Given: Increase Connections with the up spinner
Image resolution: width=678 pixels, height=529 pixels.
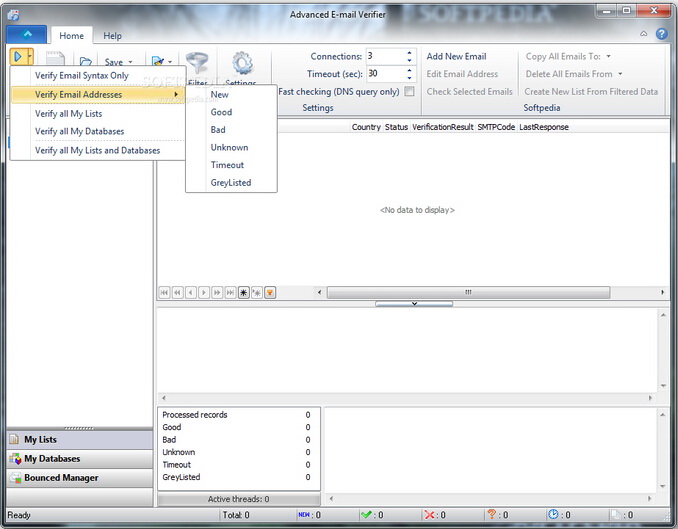Looking at the screenshot, I should coord(409,53).
